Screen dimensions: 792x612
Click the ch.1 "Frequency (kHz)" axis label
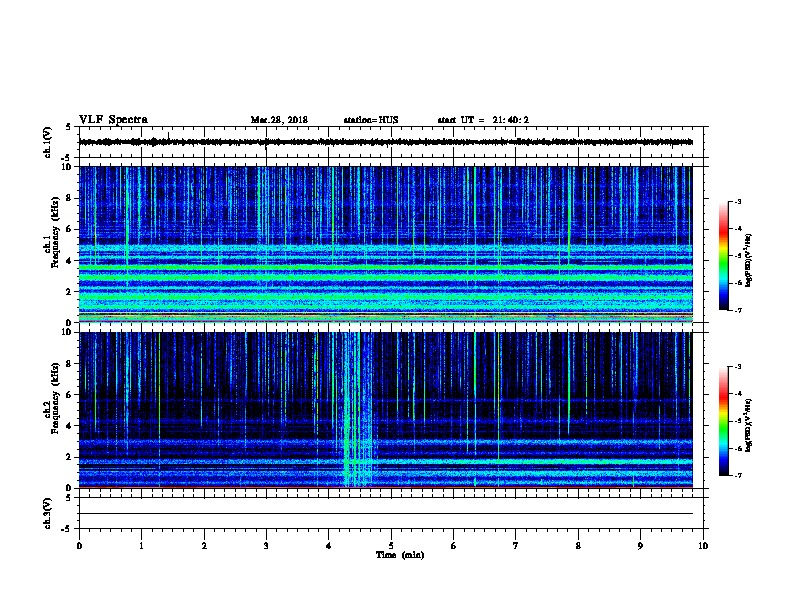tap(55, 232)
